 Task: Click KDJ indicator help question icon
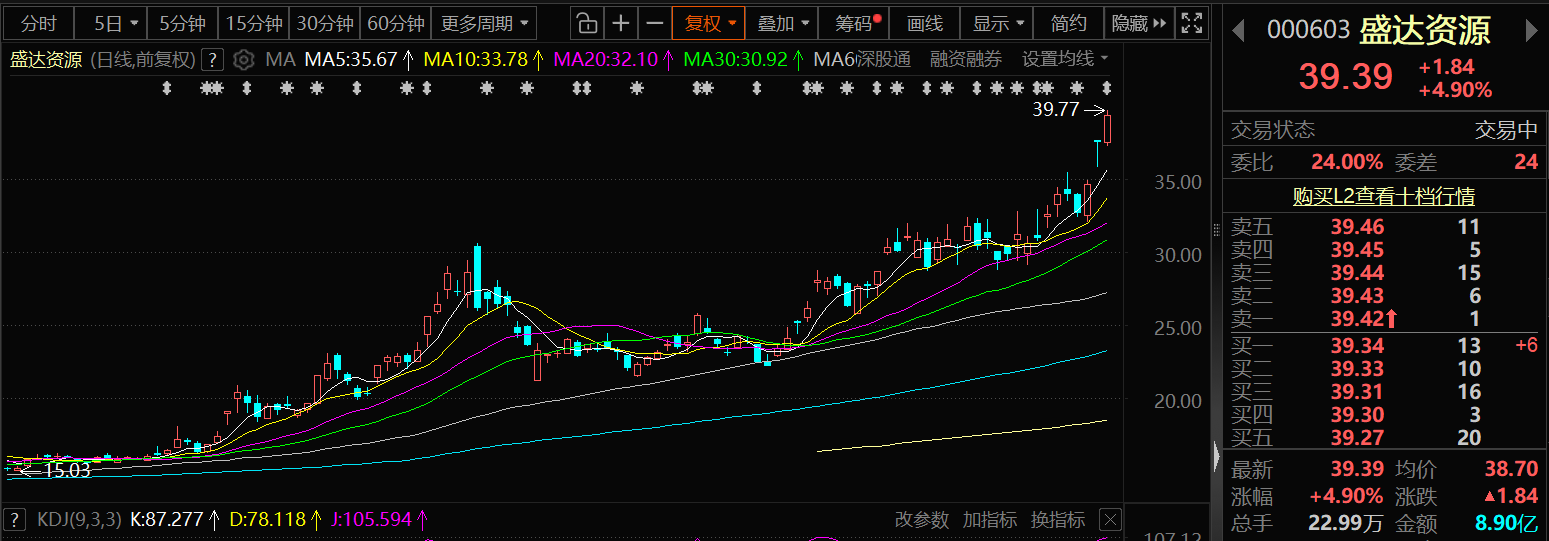pyautogui.click(x=16, y=520)
